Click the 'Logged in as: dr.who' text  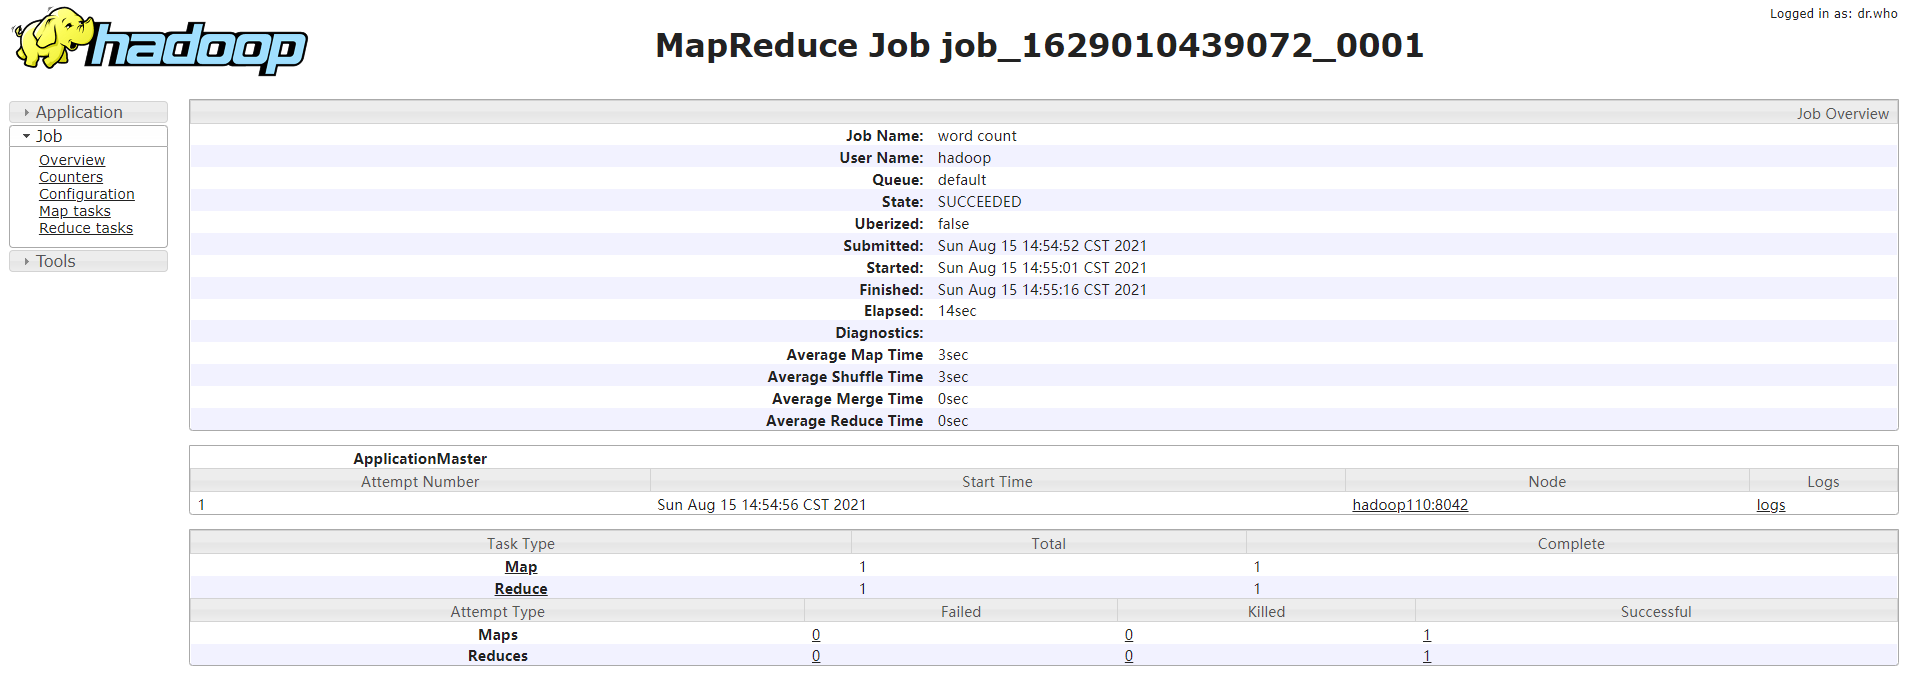point(1833,14)
